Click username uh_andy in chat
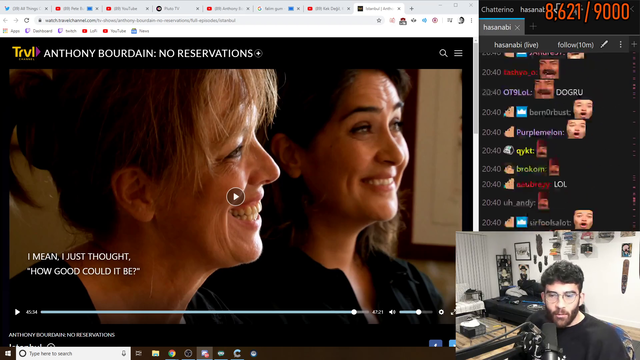Screen dimensions: 640x360 519,203
